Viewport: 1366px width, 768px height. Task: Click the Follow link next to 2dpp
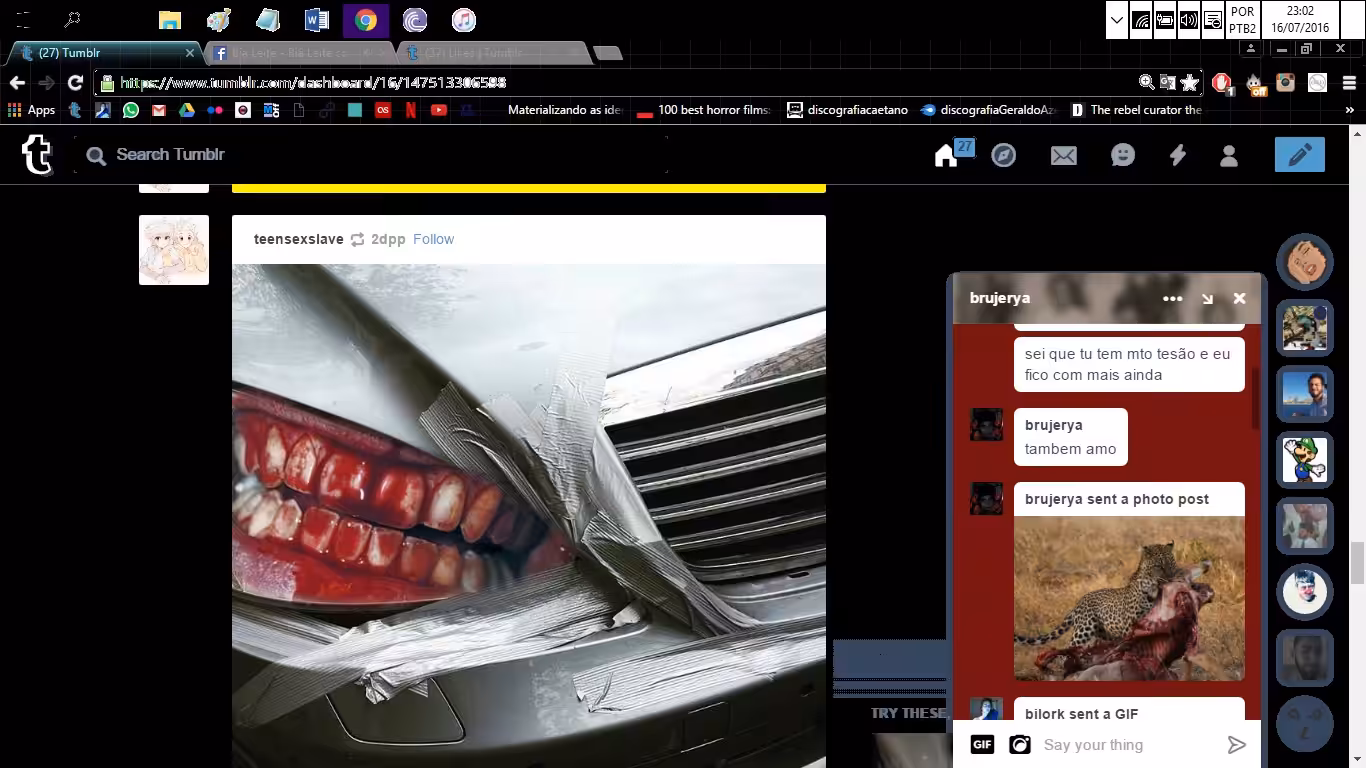click(x=433, y=239)
